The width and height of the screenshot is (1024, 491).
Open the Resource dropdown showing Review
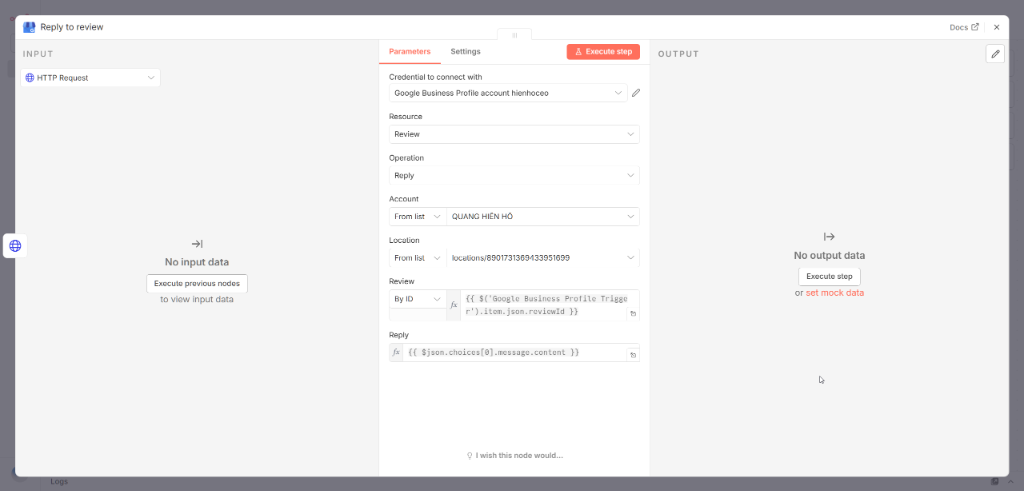pyautogui.click(x=514, y=134)
